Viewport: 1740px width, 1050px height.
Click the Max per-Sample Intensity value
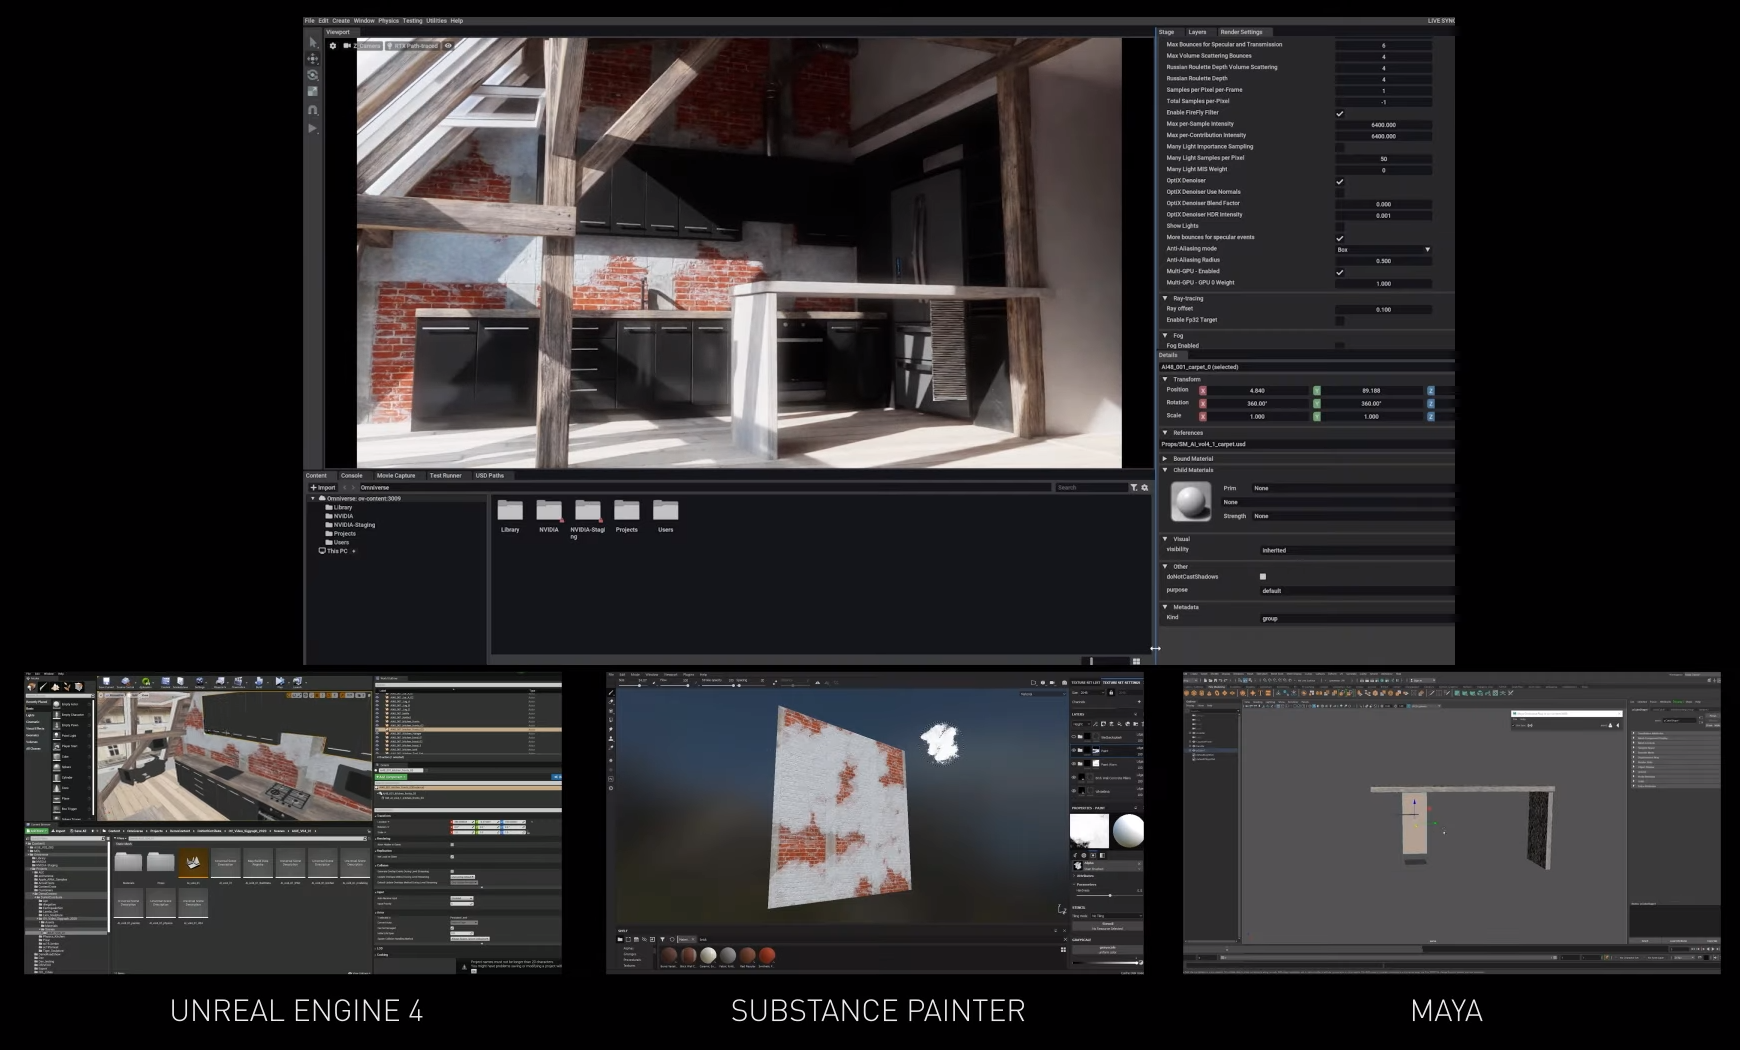[x=1384, y=125]
